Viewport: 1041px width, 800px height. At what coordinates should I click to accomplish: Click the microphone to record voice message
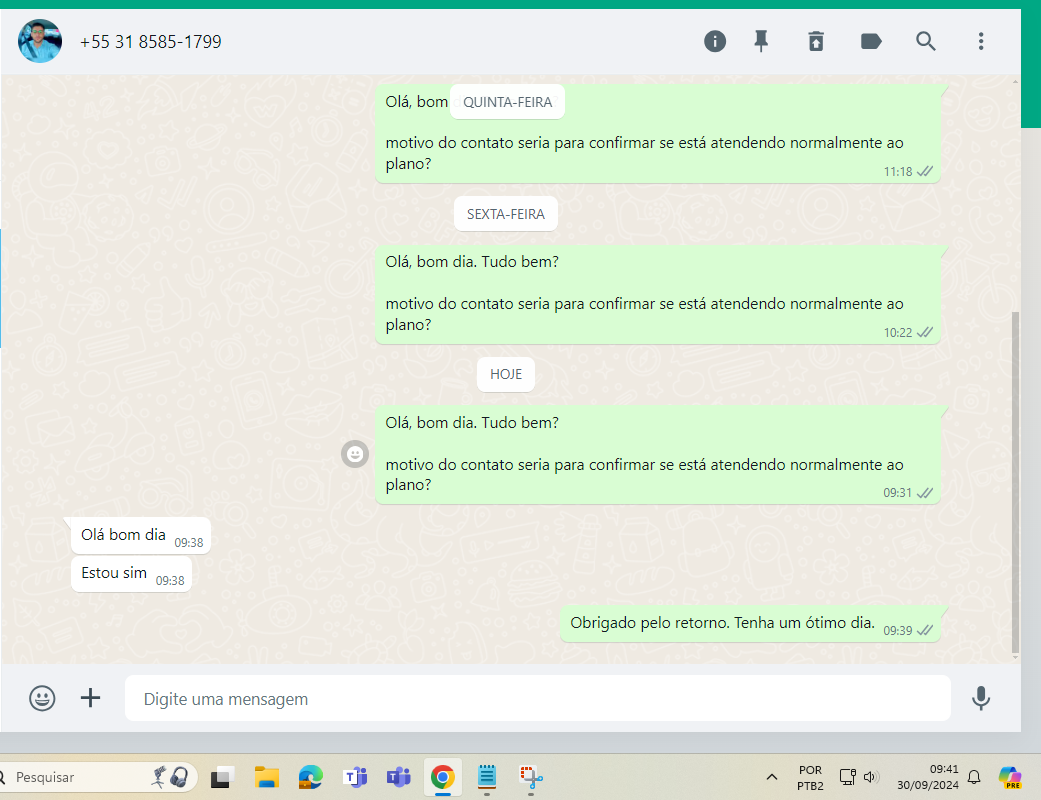tap(981, 698)
